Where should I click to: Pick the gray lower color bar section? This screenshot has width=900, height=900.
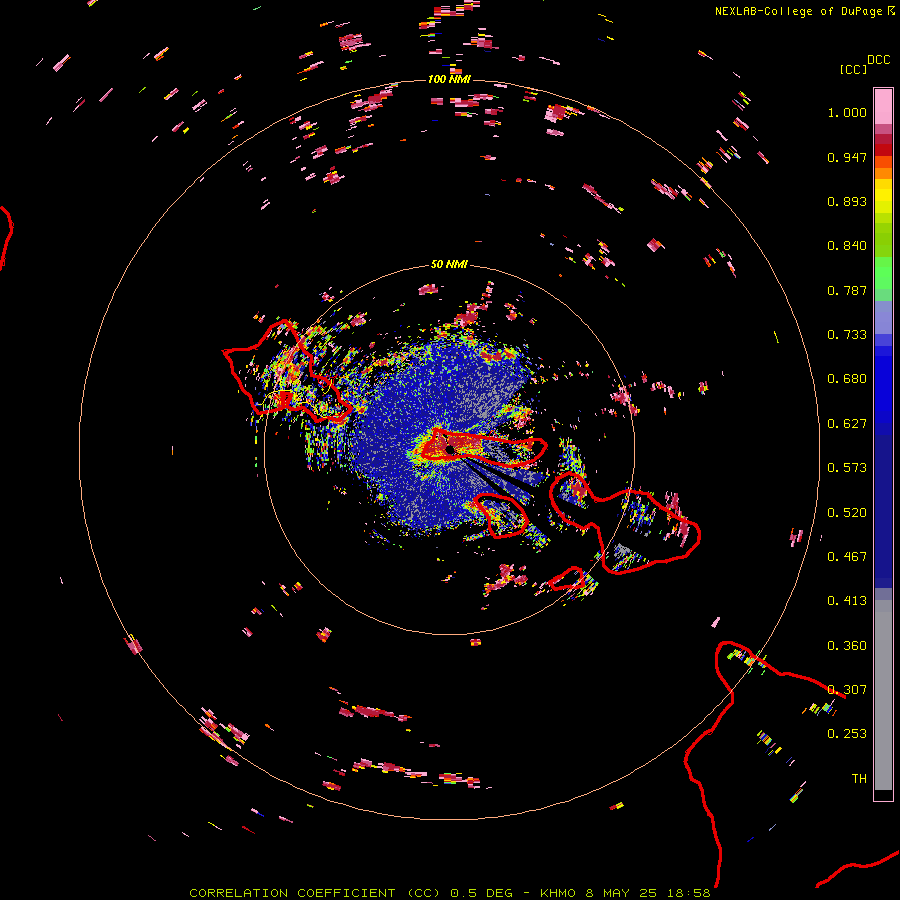883,695
